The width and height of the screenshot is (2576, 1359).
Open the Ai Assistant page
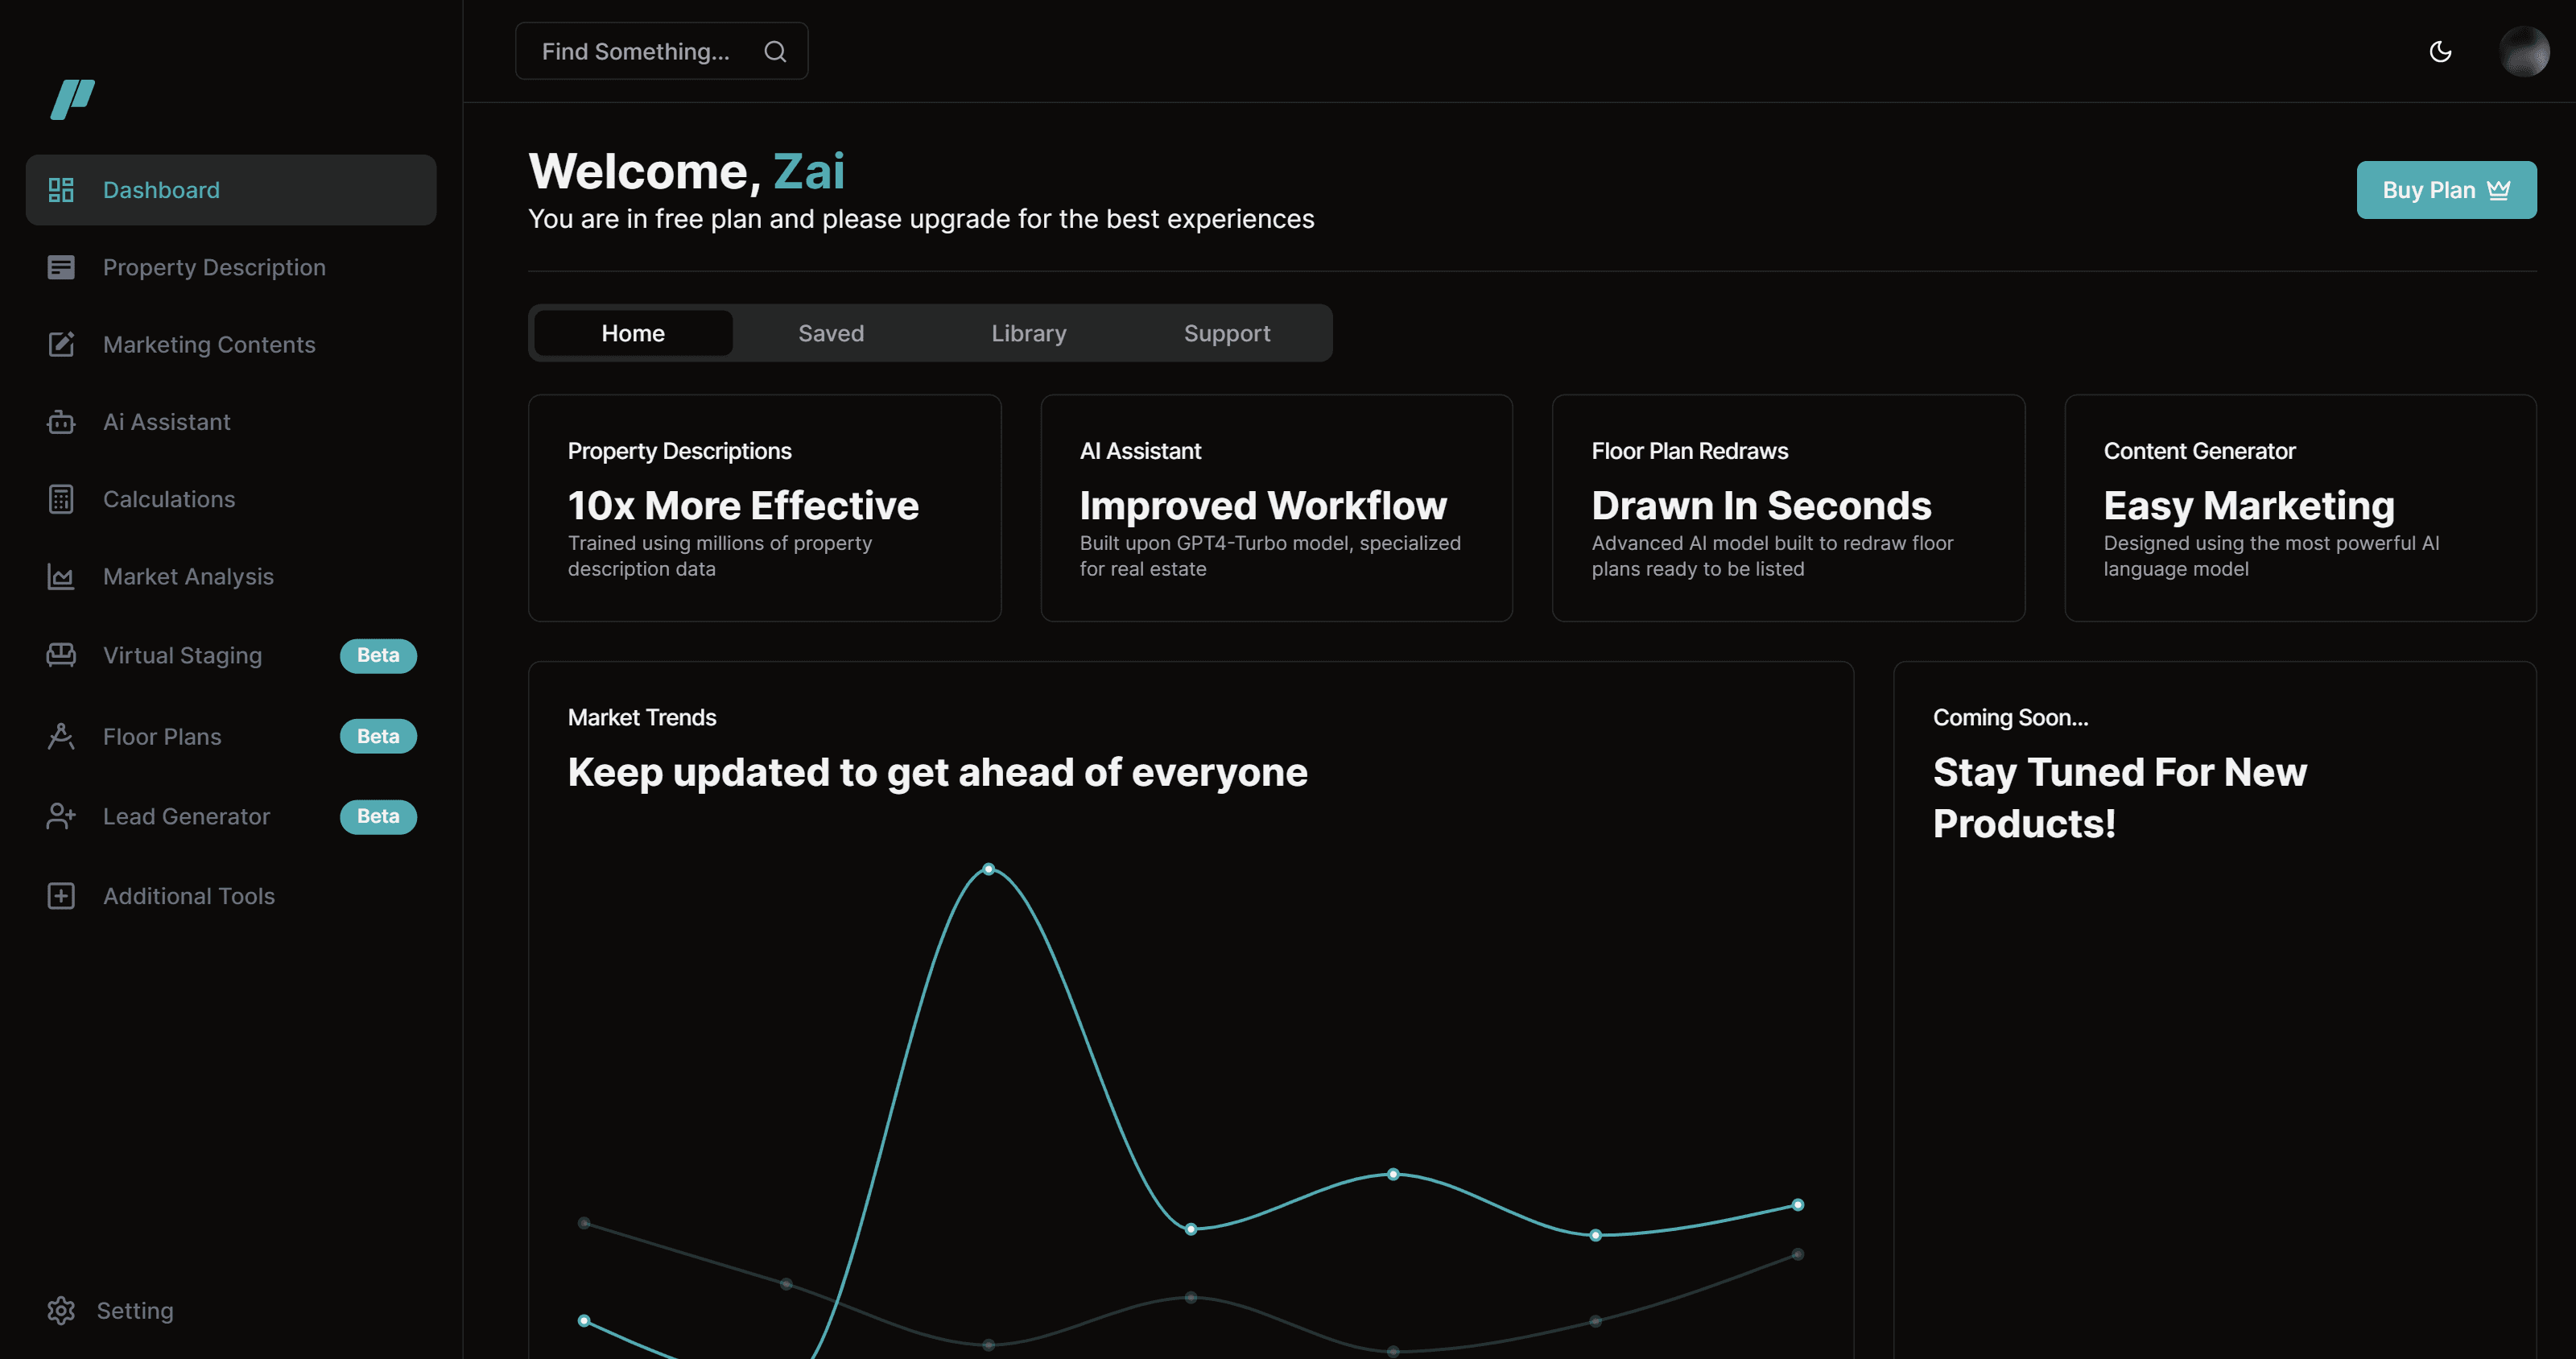pos(167,422)
